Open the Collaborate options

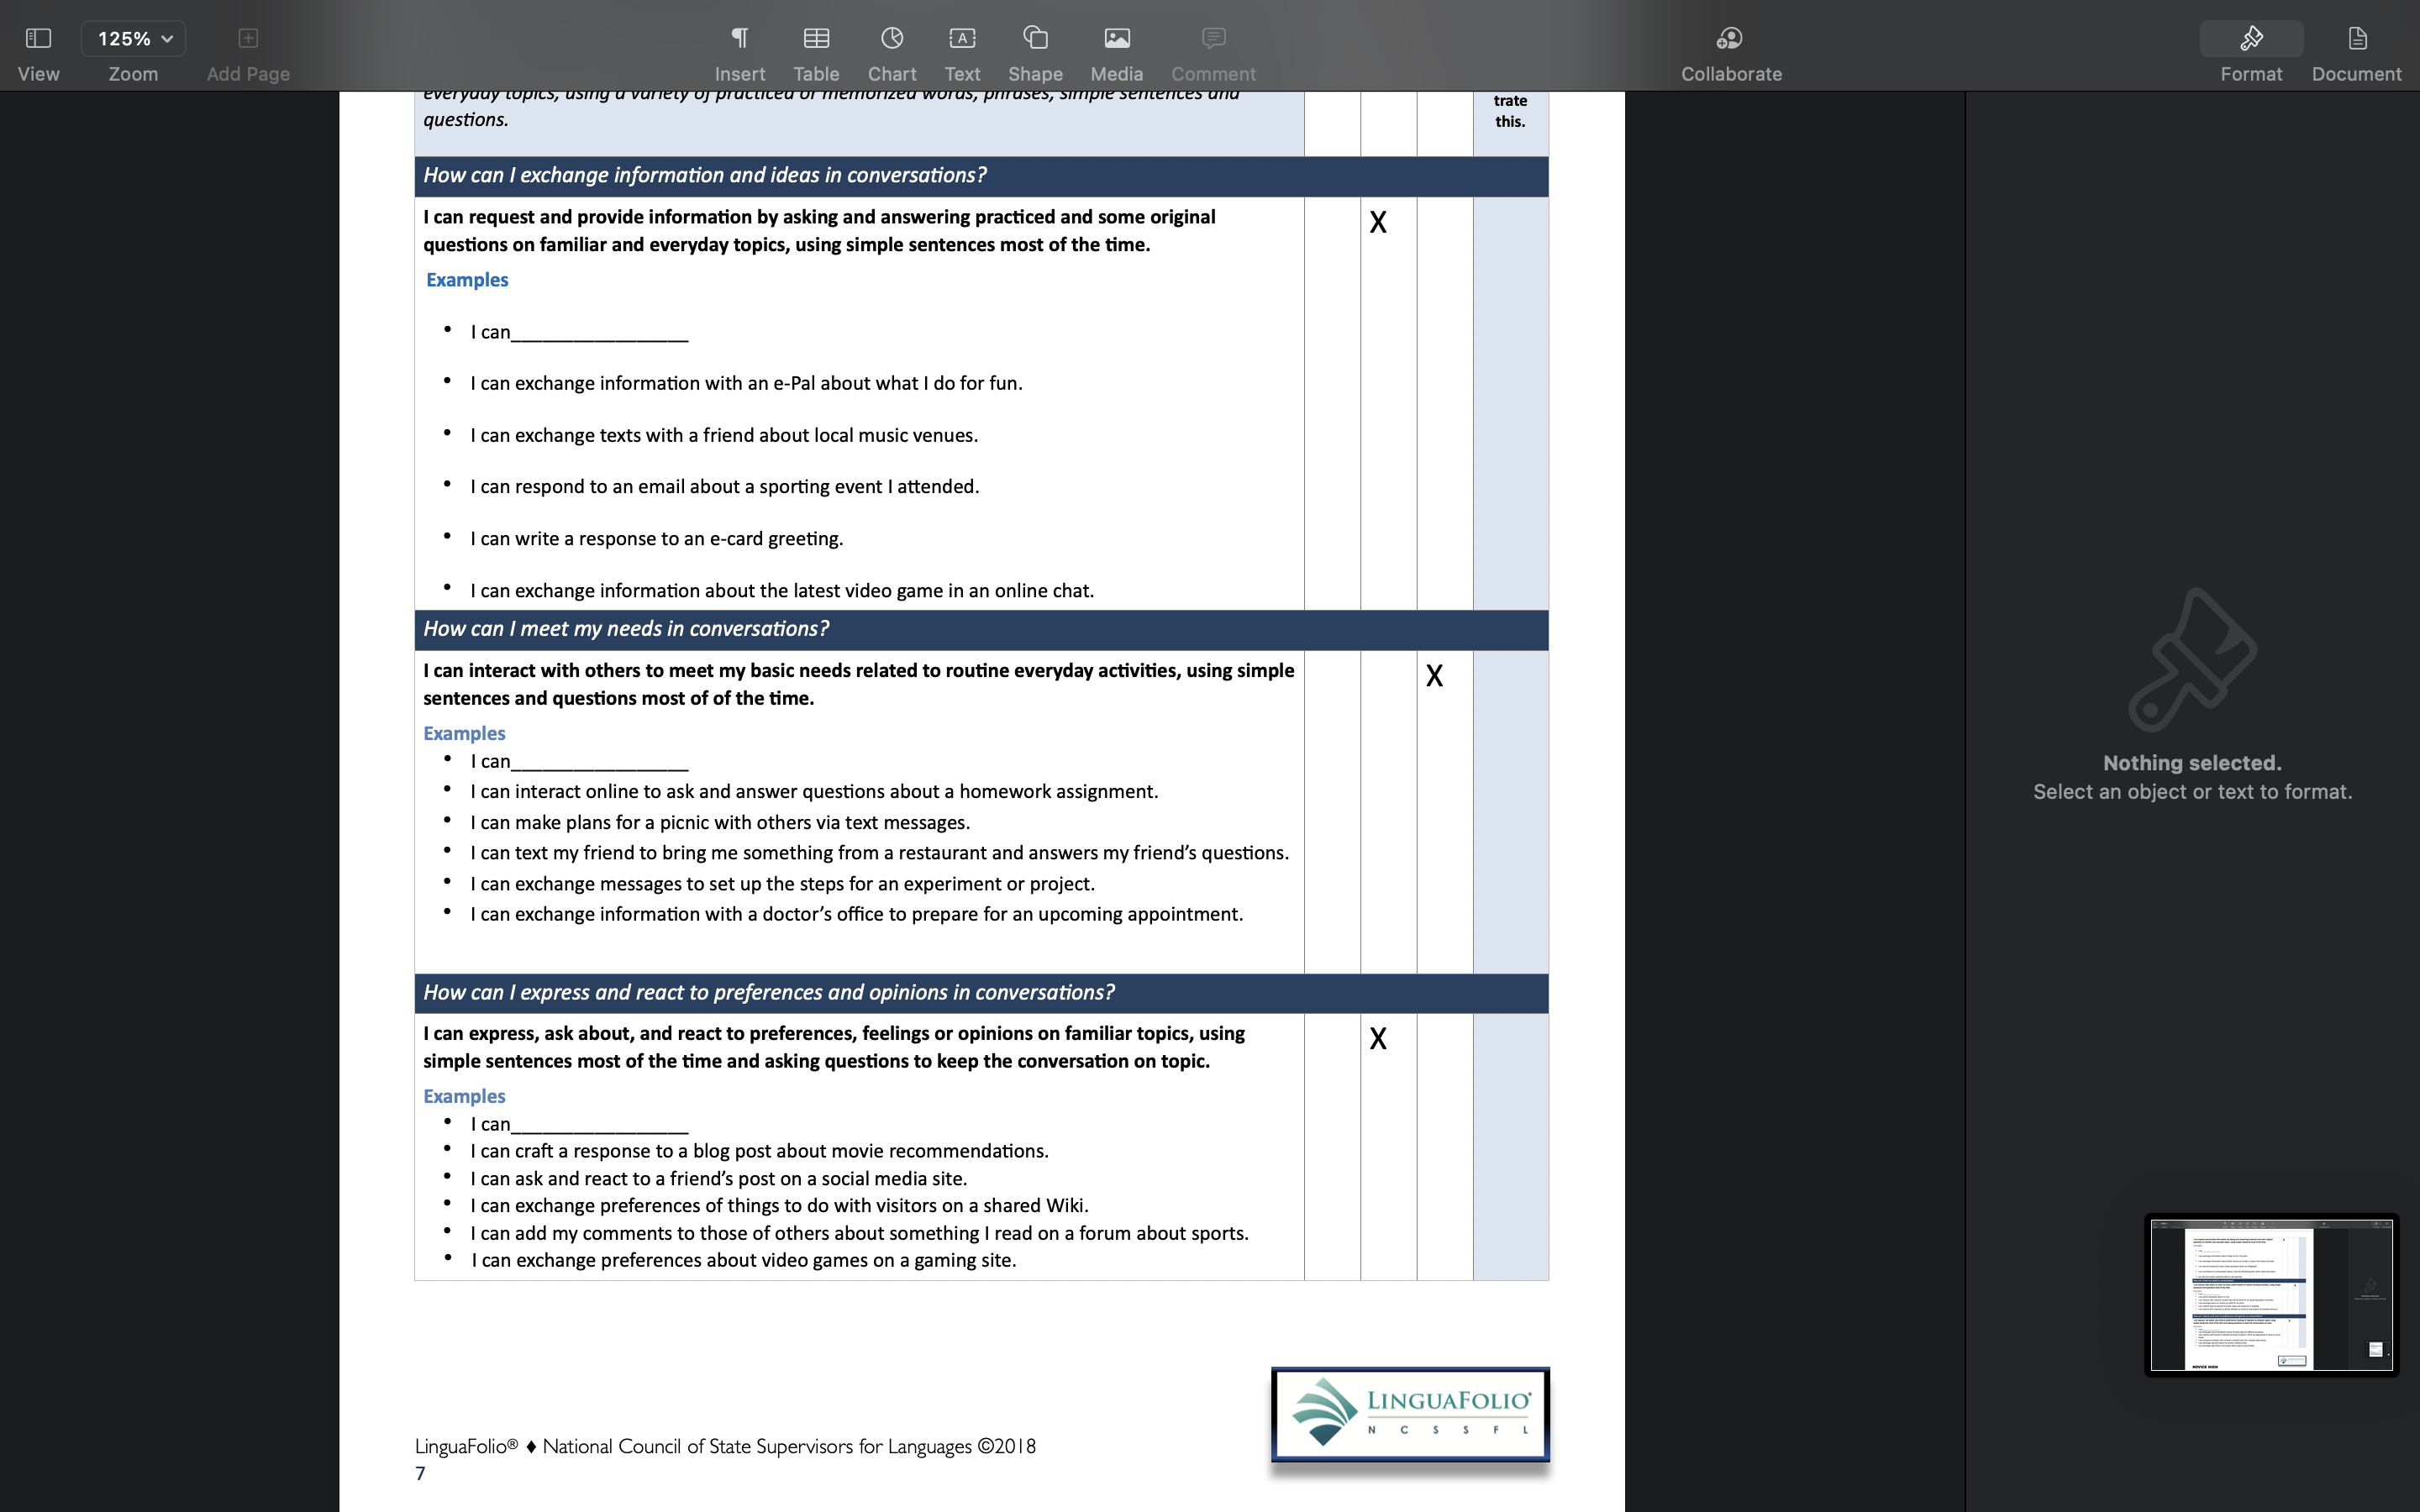(x=1731, y=52)
